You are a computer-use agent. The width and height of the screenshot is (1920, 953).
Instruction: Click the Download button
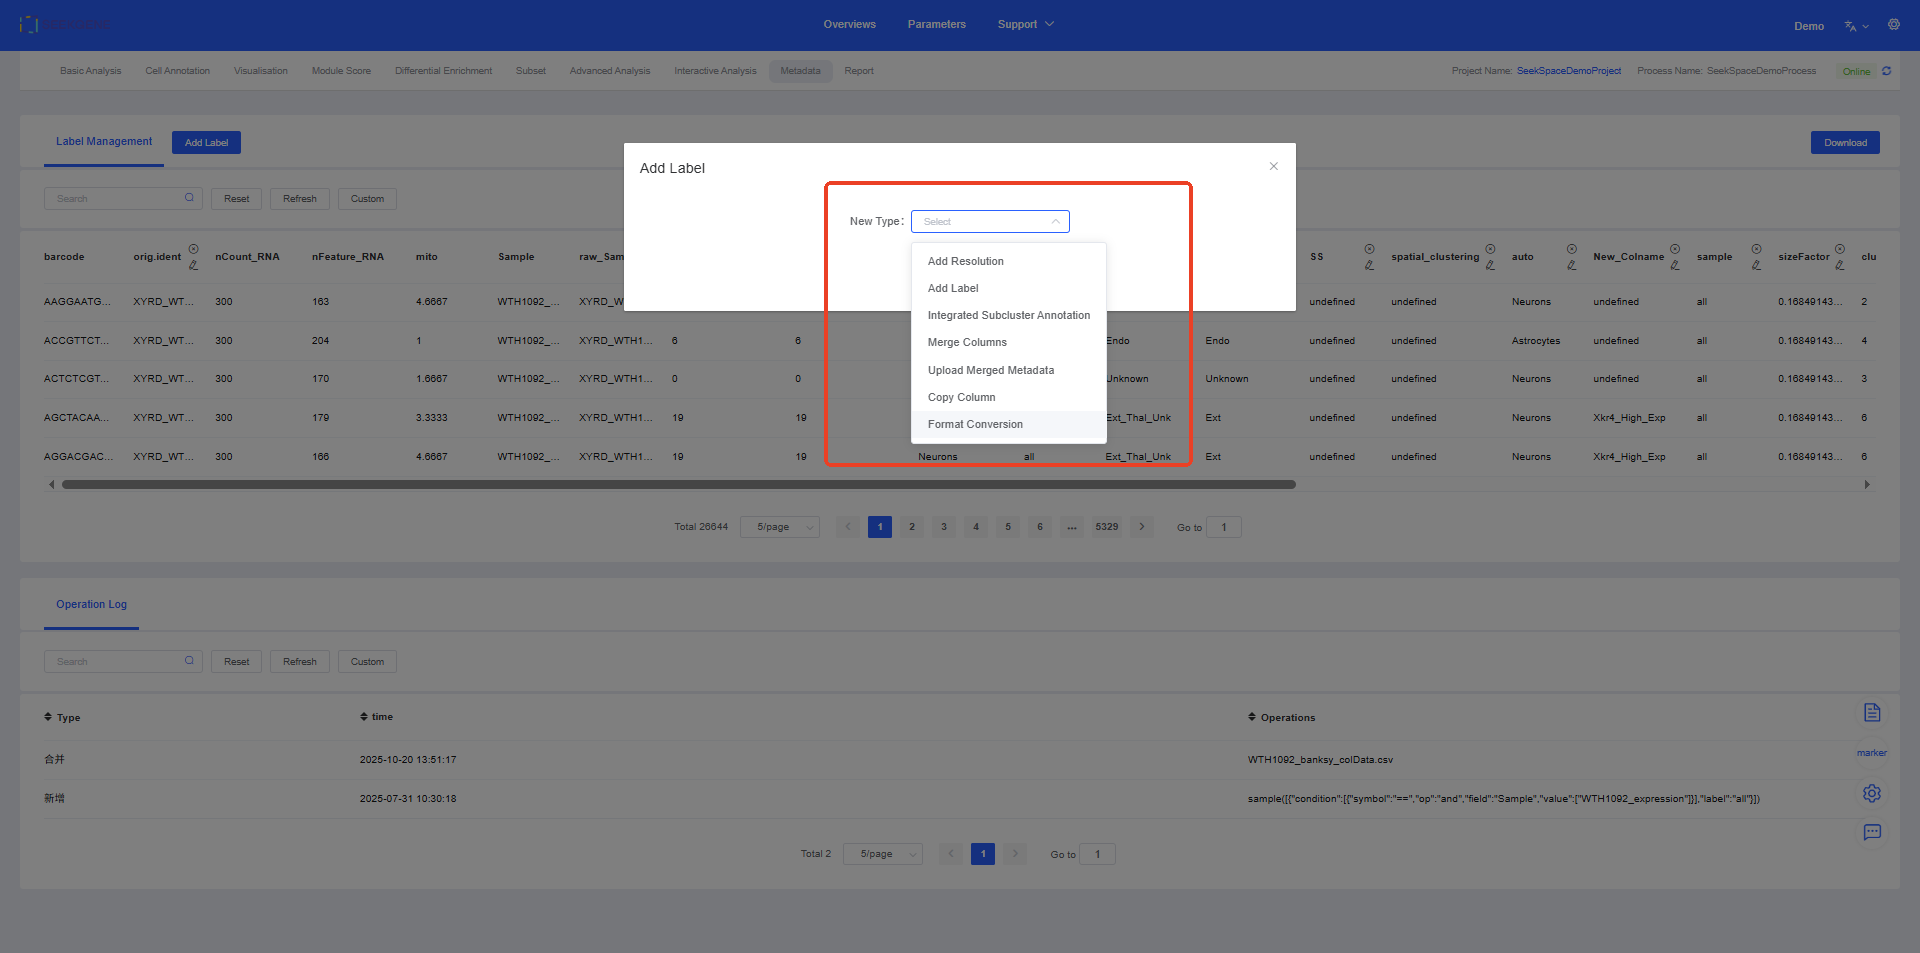(x=1844, y=143)
